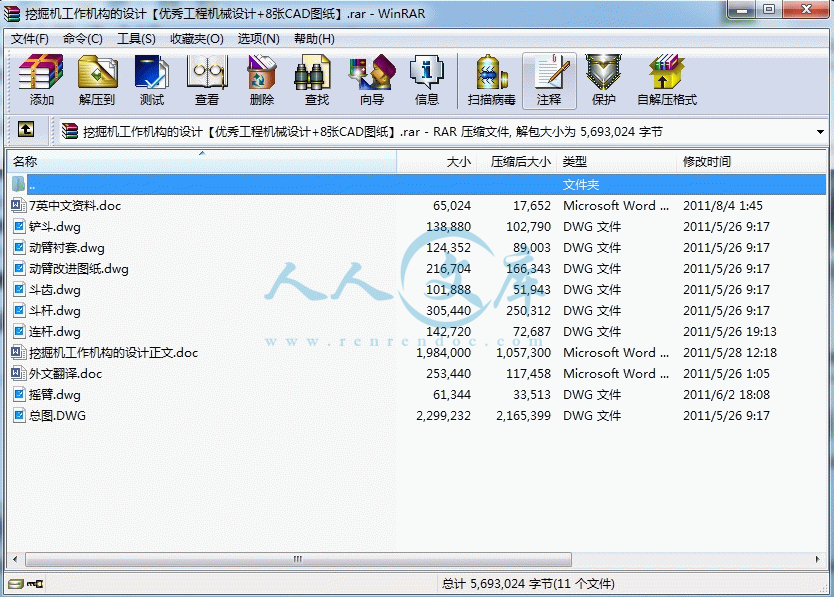The width and height of the screenshot is (834, 597).
Task: Click the 测试 (Test) toolbar icon
Action: (x=152, y=72)
